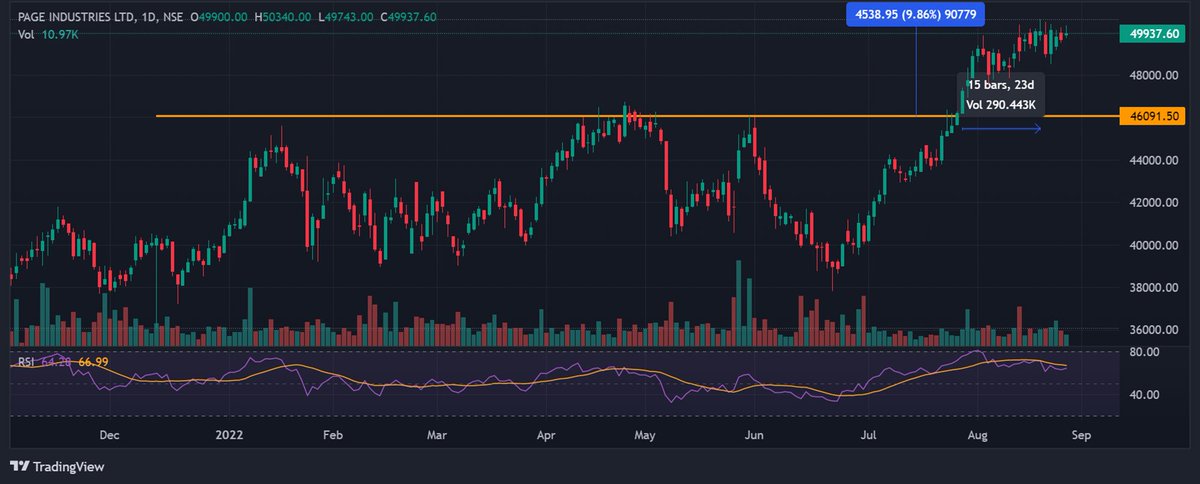Click the Aug time axis label
The width and height of the screenshot is (1200, 484).
tap(980, 436)
